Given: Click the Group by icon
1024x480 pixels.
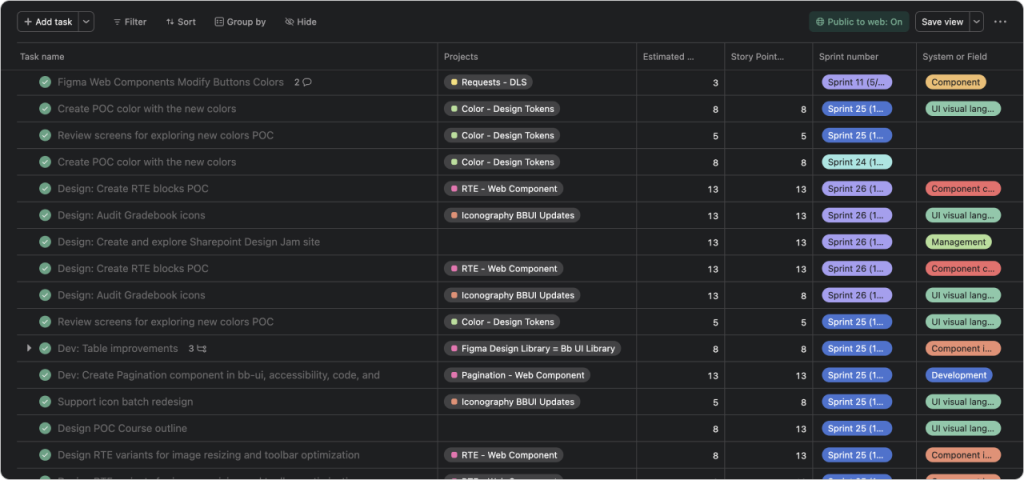Looking at the screenshot, I should tap(219, 22).
